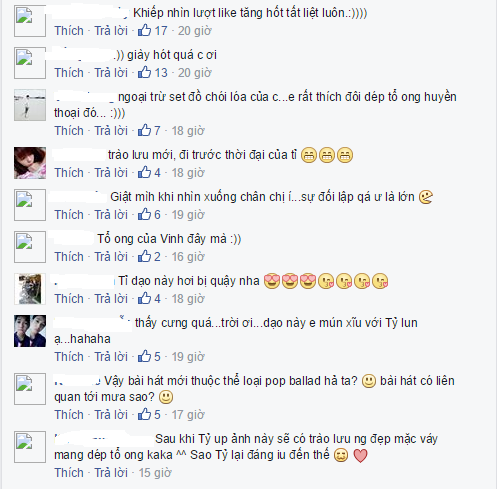The image size is (497, 489).
Task: Like the 'Khiếp nhìn lượt like' comment via Thích
Action: [69, 31]
